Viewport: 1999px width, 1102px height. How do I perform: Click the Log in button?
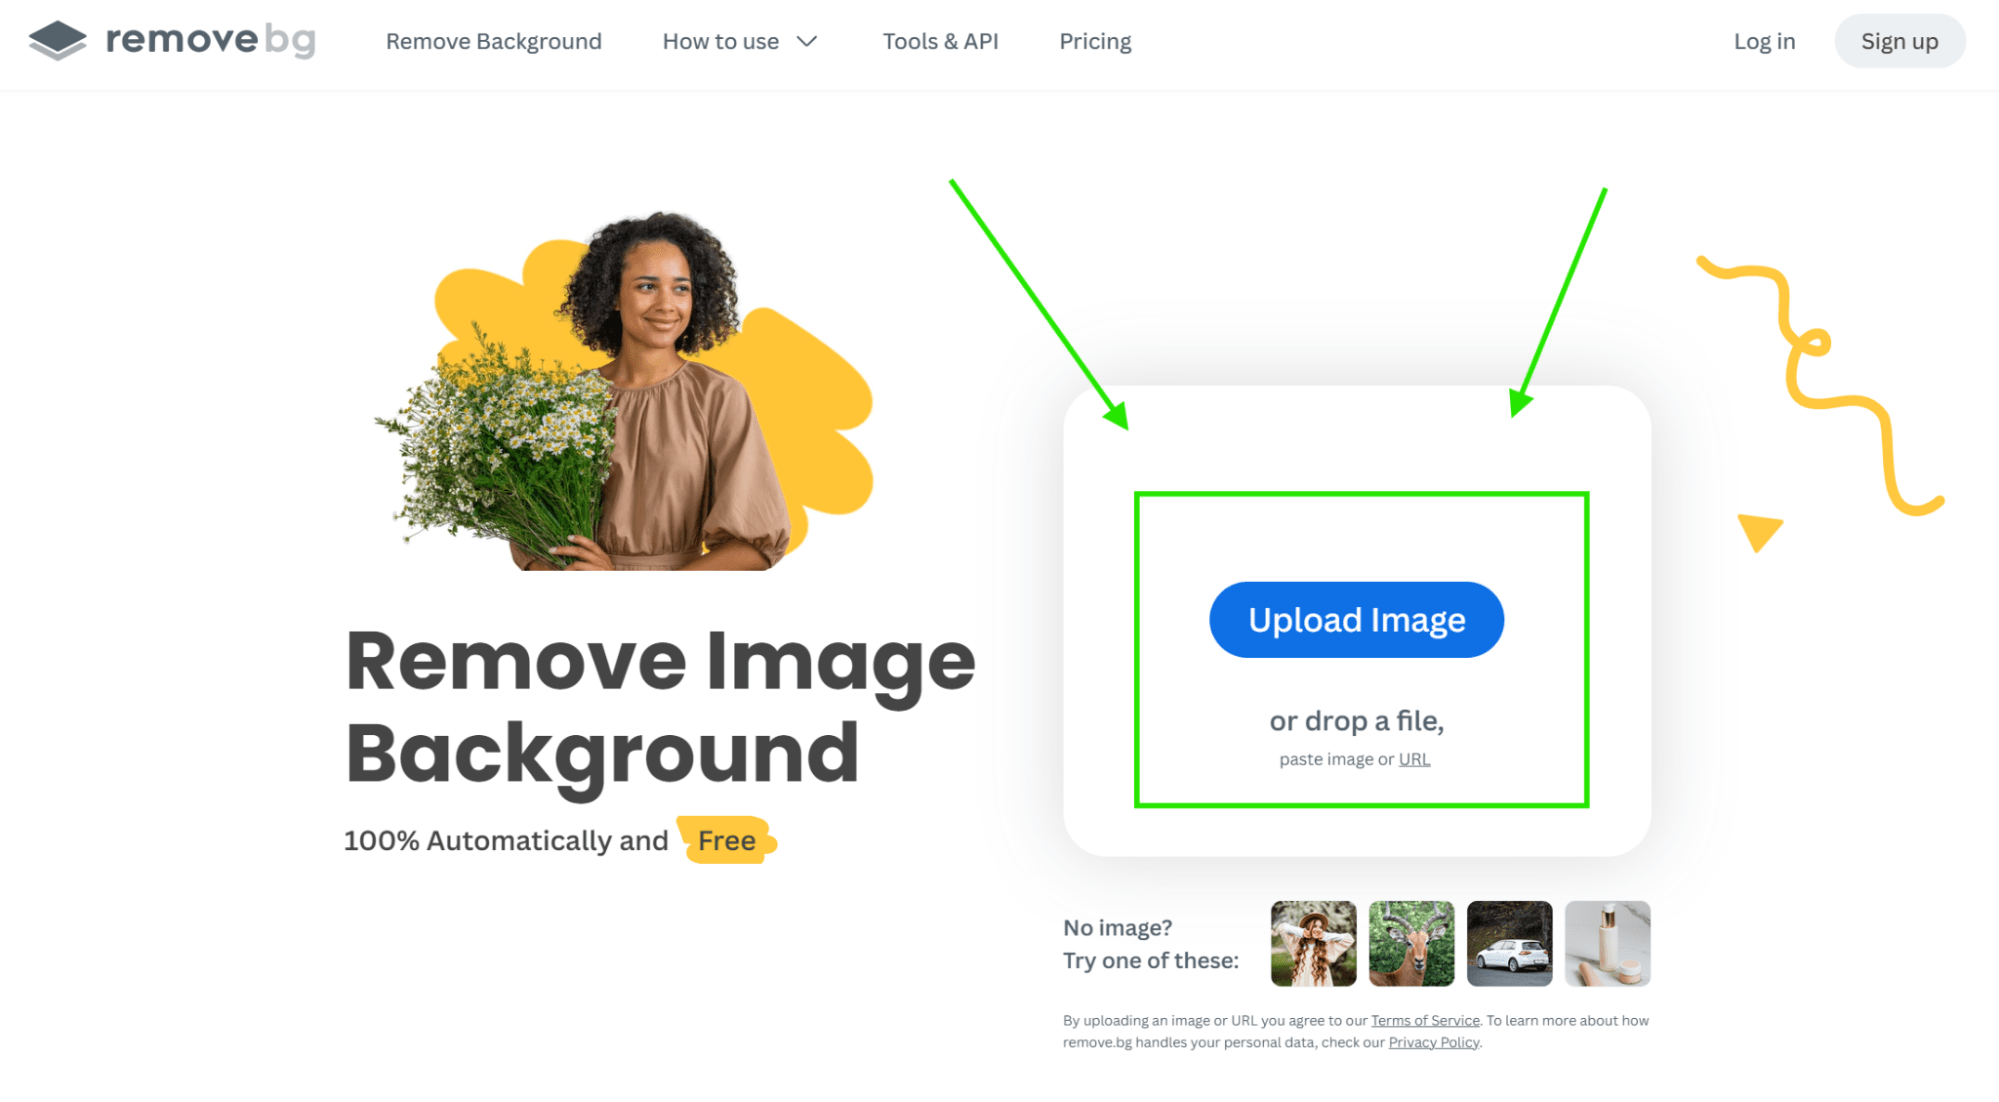(x=1764, y=41)
